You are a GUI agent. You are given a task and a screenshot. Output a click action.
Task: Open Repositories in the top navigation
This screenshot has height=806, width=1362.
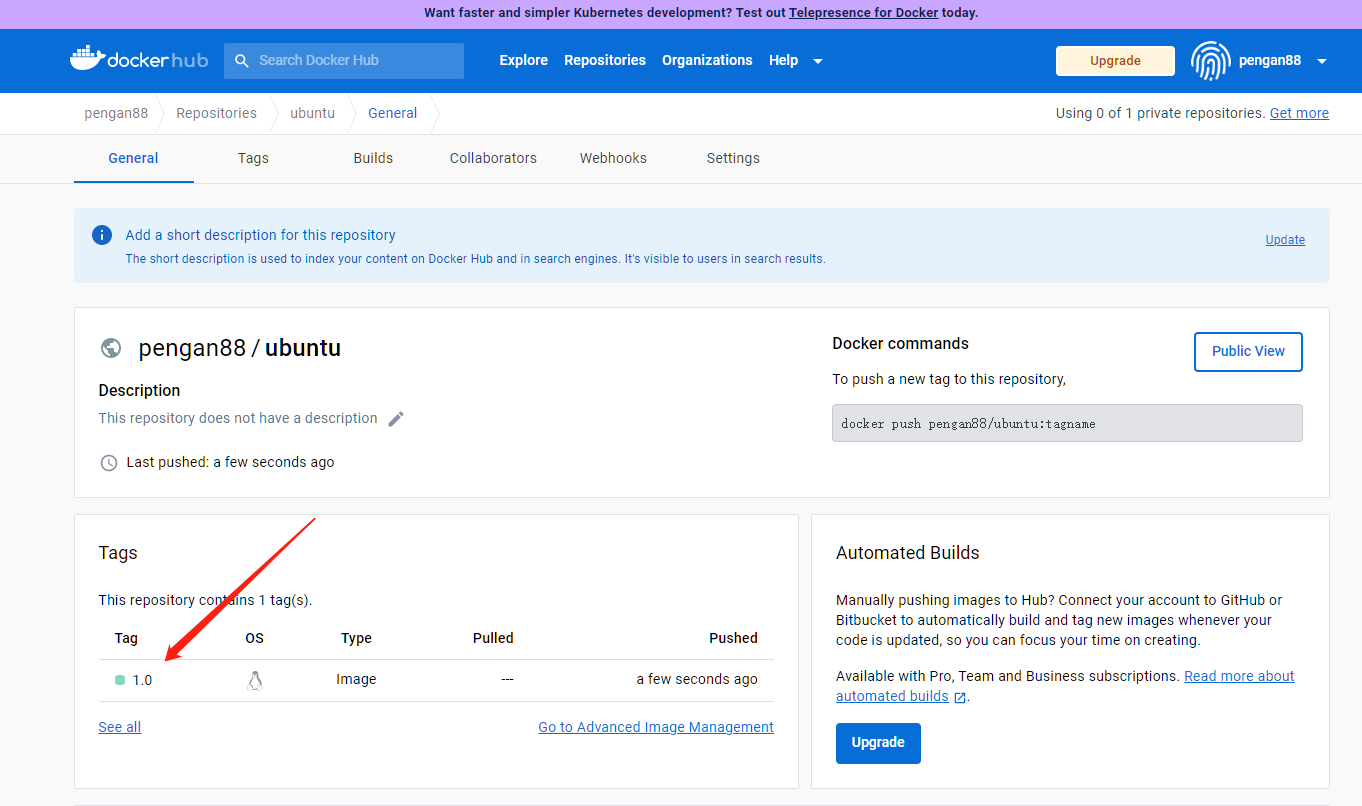tap(605, 60)
